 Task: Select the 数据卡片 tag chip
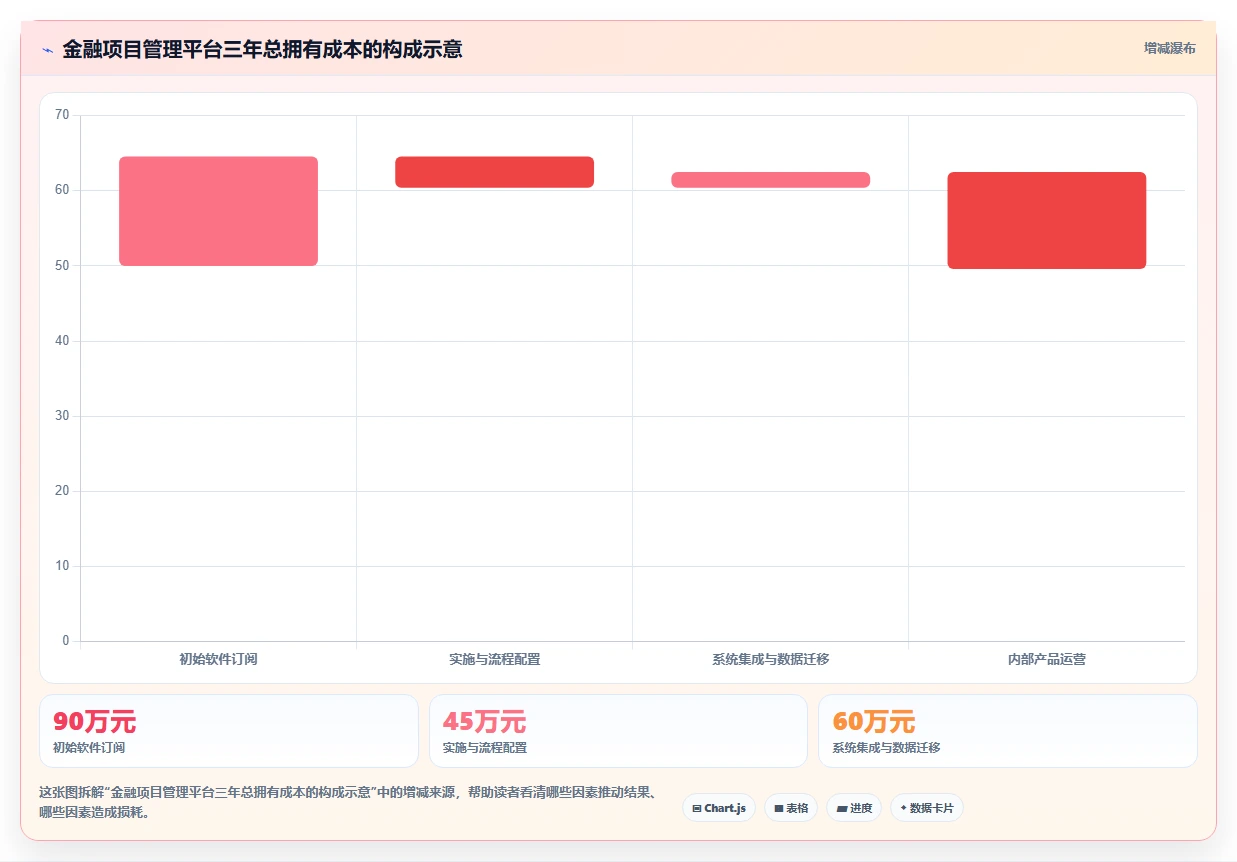[927, 808]
